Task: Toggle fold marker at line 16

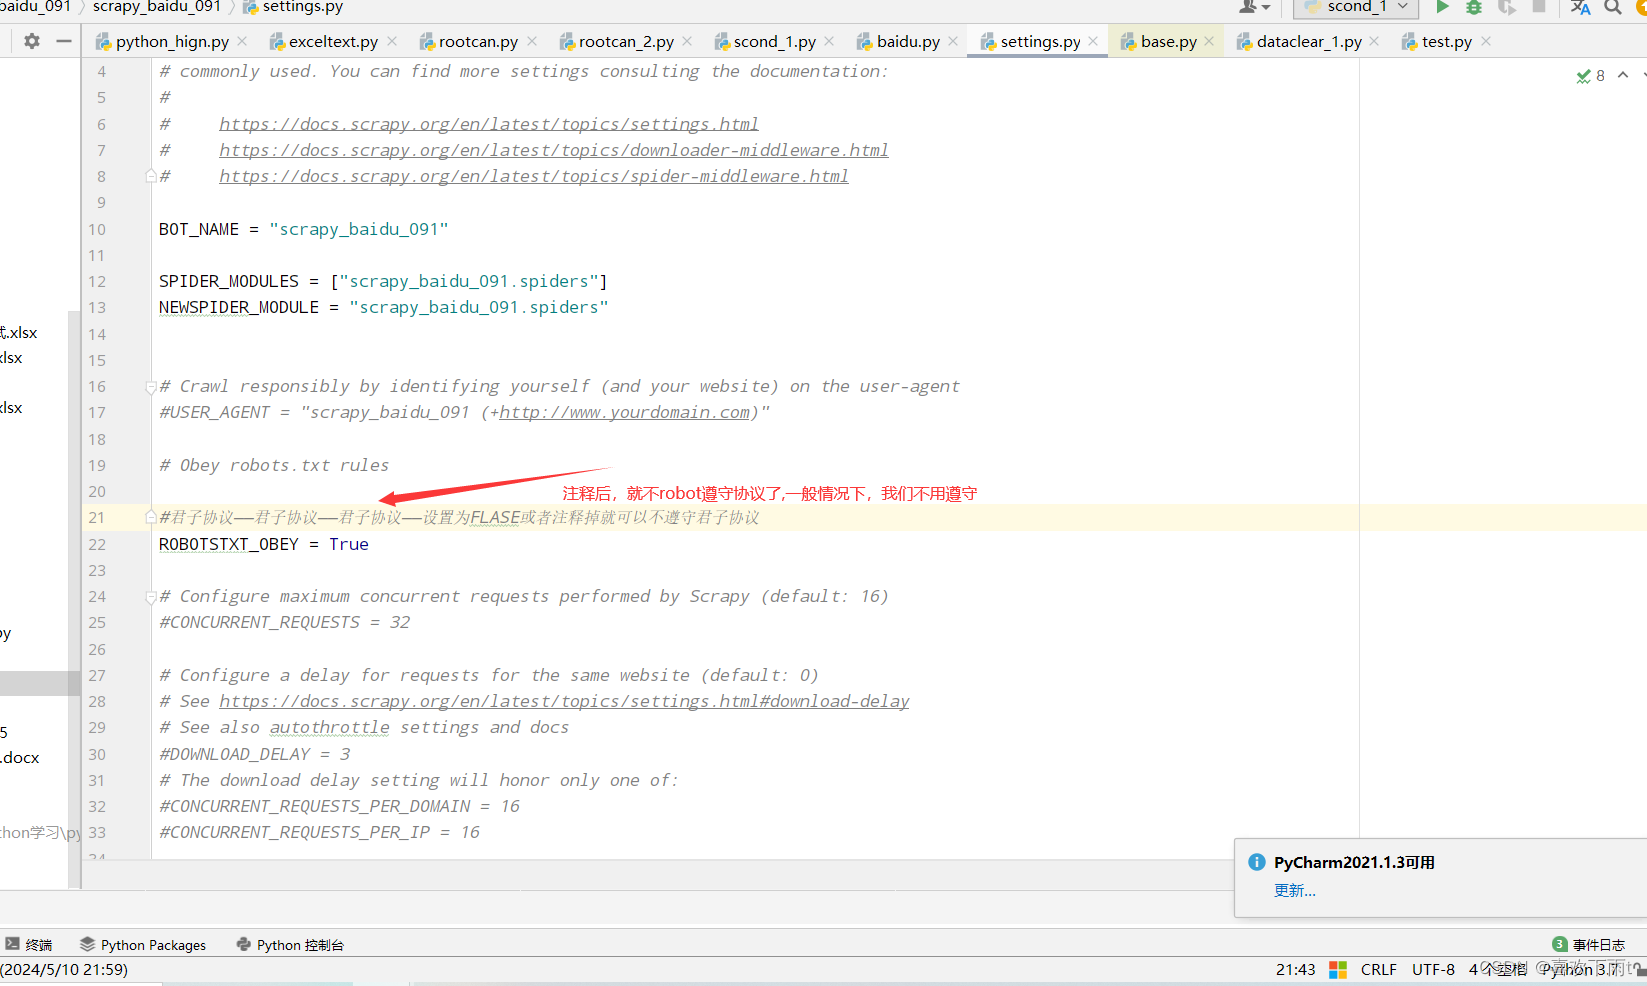Action: (x=151, y=386)
